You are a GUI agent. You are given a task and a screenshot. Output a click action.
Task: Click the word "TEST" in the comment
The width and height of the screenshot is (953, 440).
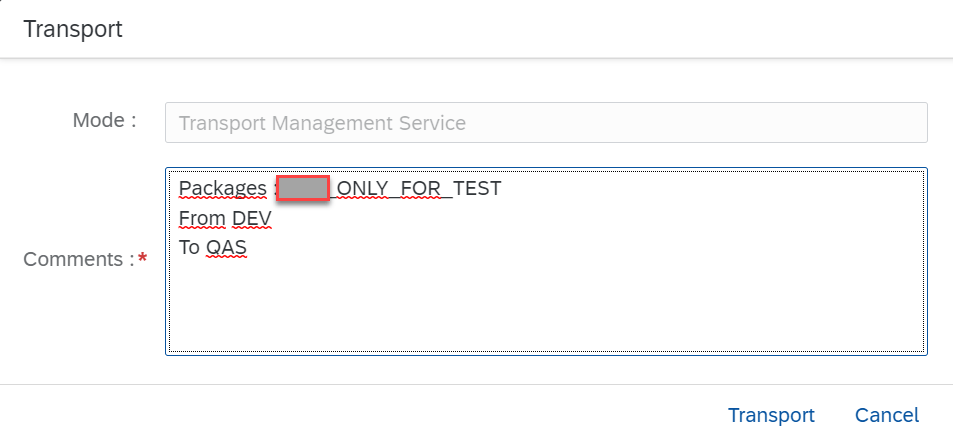(476, 188)
